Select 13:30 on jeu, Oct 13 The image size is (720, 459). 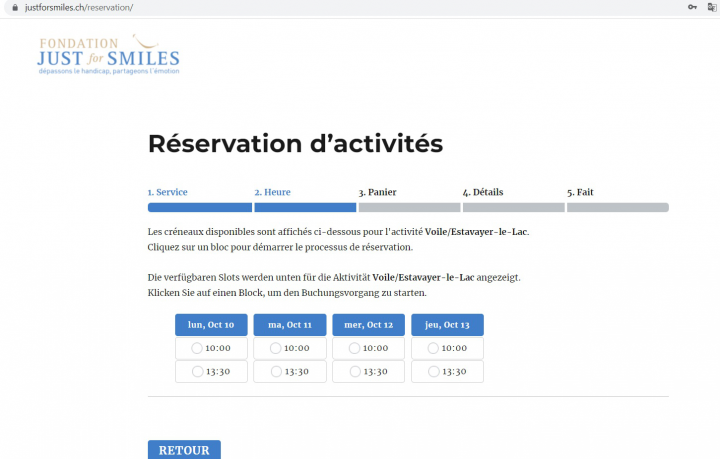point(447,371)
